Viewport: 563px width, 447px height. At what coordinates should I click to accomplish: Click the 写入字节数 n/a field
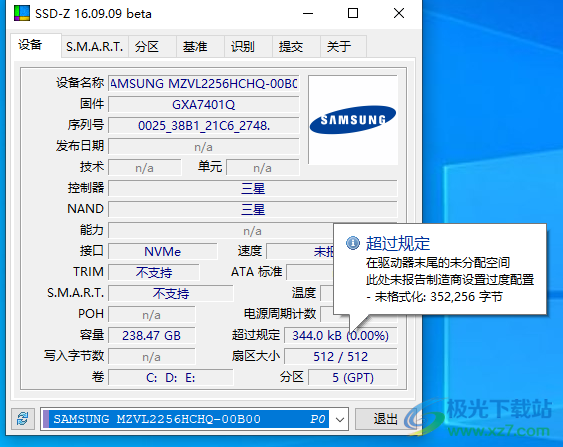point(152,357)
